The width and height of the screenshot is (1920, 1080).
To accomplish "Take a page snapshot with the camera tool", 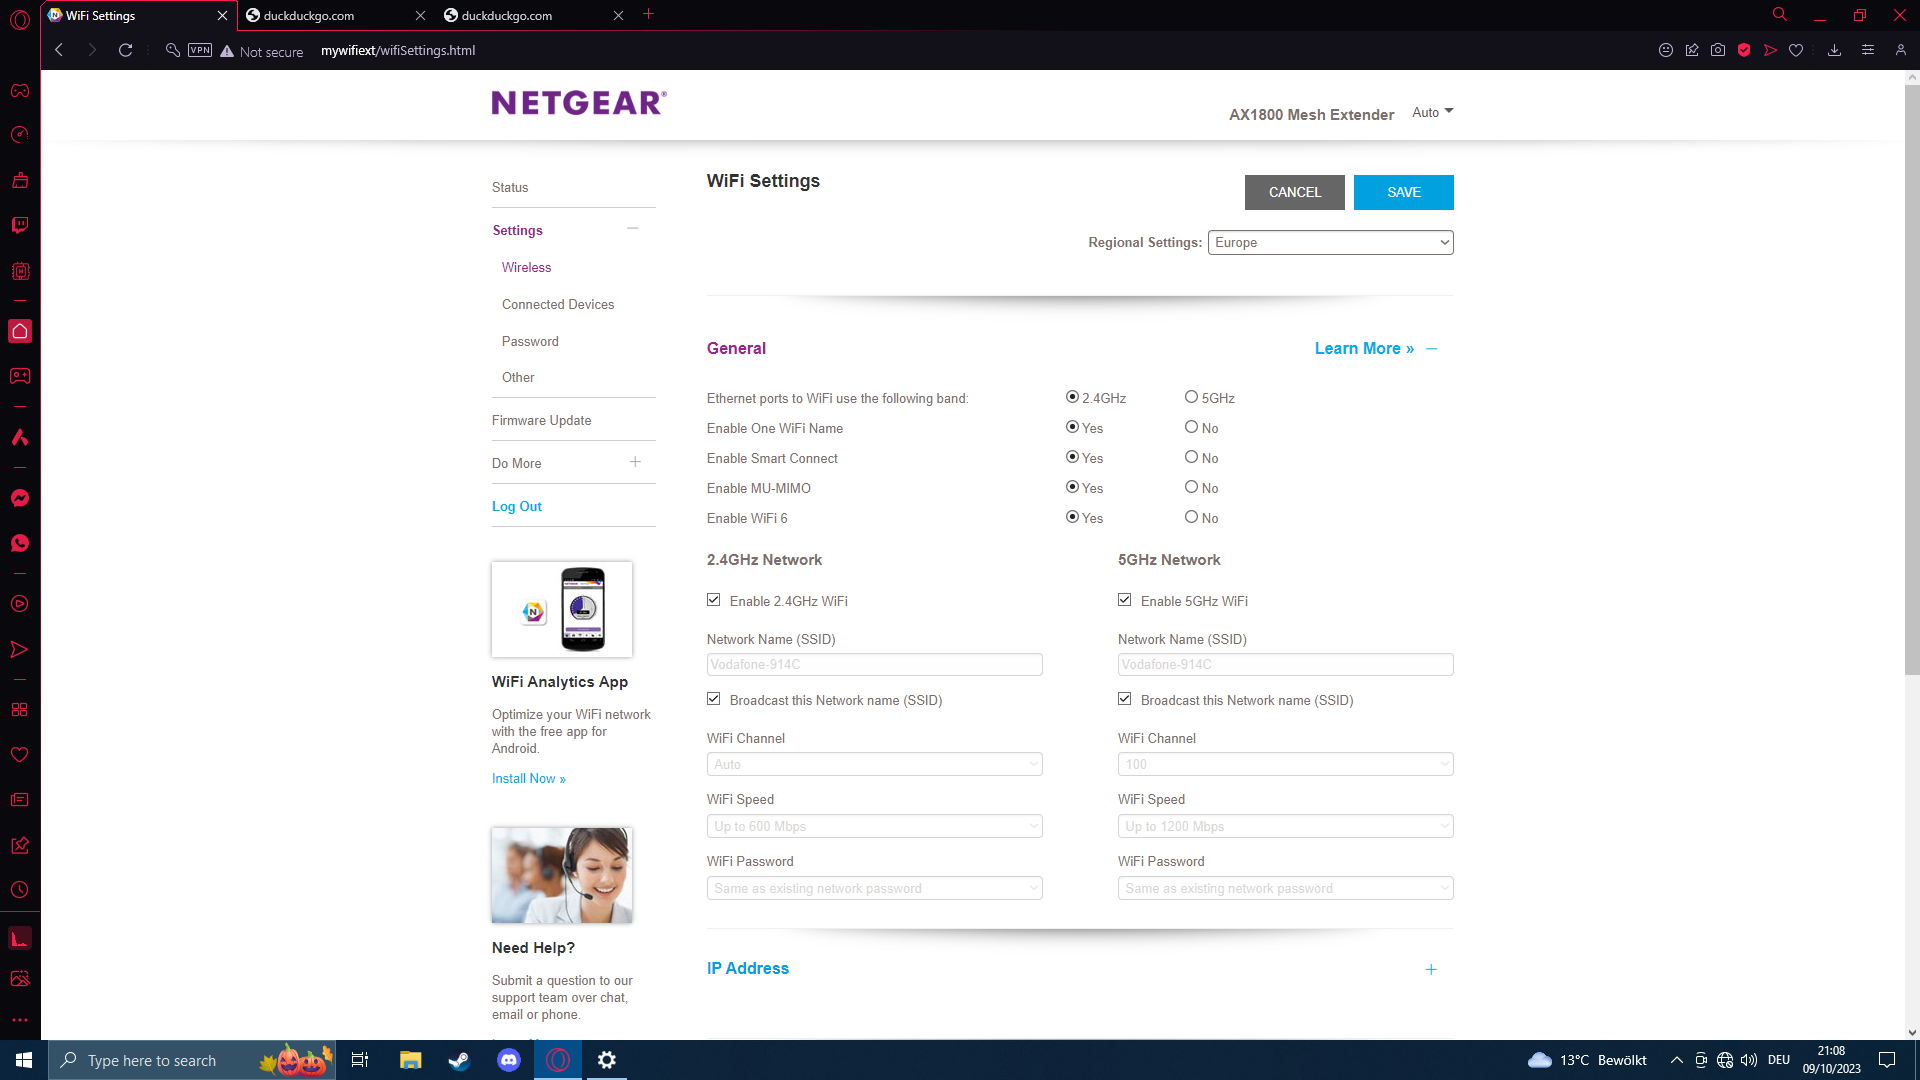I will [x=1719, y=50].
